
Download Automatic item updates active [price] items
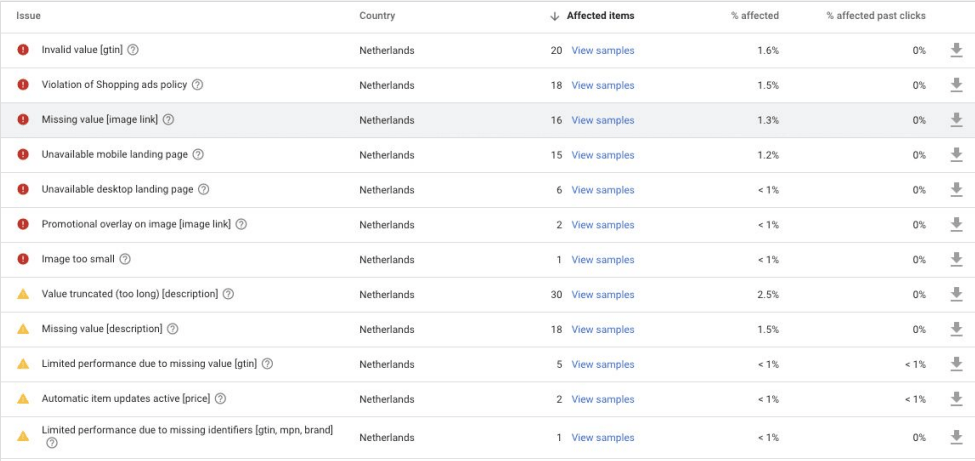pos(956,399)
